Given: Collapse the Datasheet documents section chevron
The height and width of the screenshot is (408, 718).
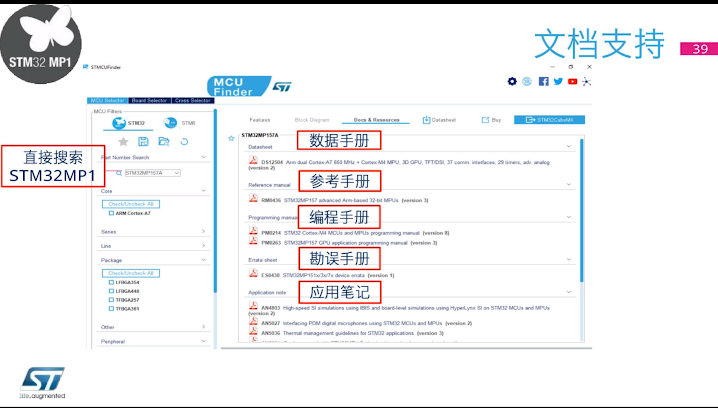Looking at the screenshot, I should pyautogui.click(x=569, y=147).
